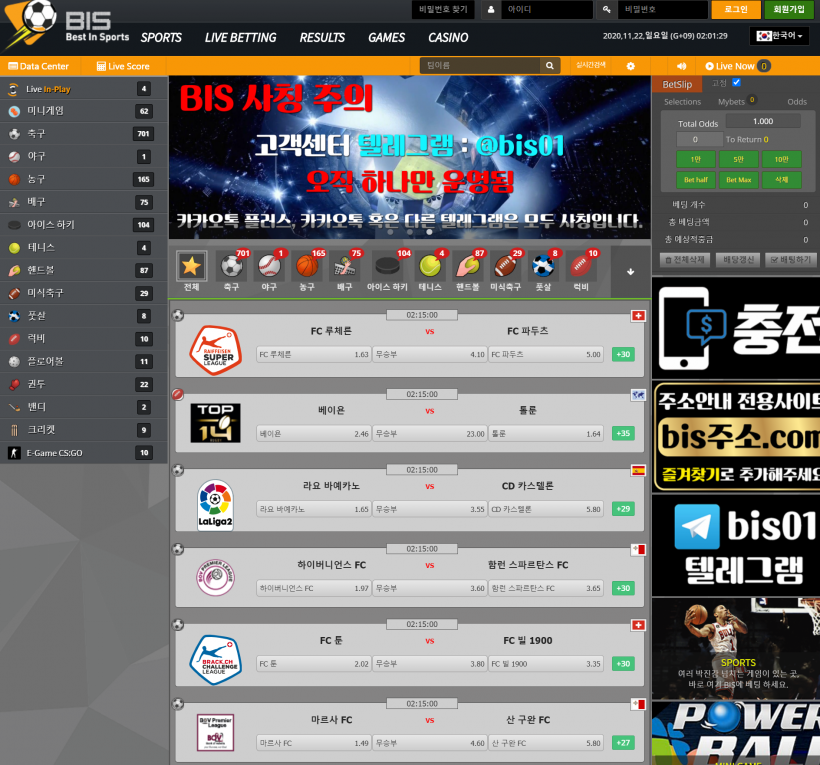820x765 pixels.
Task: Select the basketball icon in sport filter
Action: pyautogui.click(x=307, y=266)
